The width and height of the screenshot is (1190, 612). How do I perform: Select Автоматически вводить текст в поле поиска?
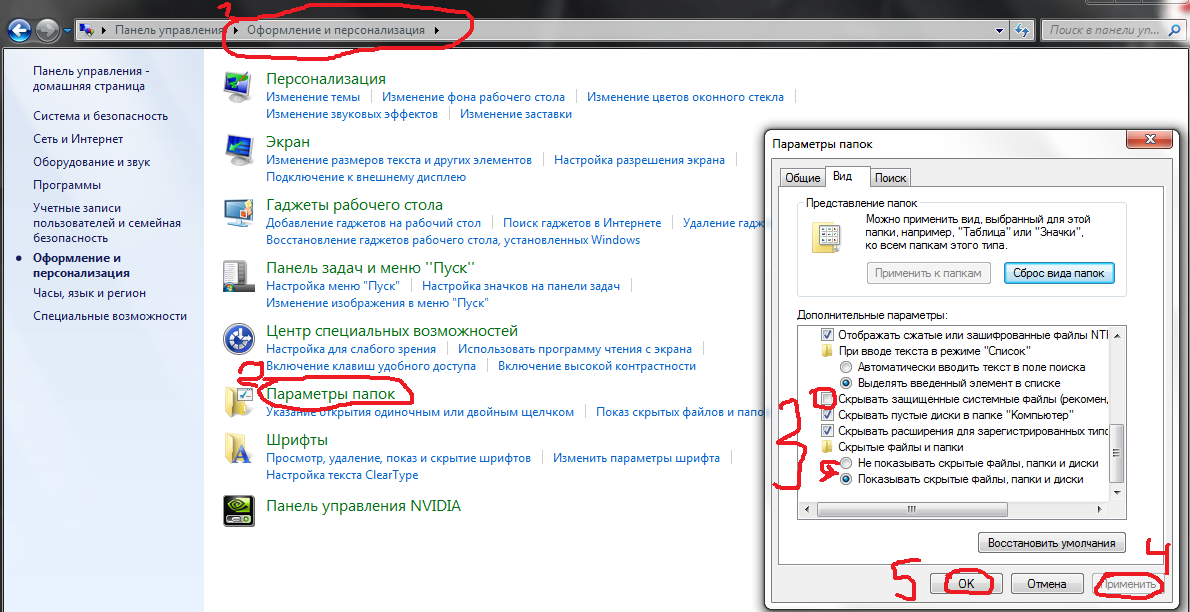click(x=845, y=367)
